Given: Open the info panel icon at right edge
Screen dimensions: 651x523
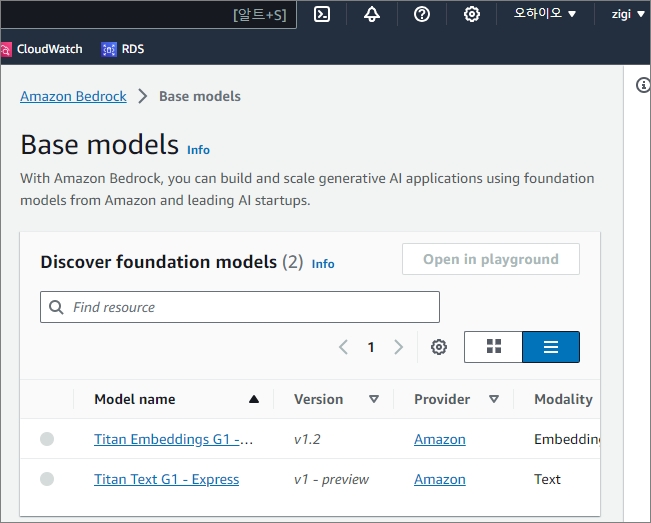Looking at the screenshot, I should [x=643, y=85].
